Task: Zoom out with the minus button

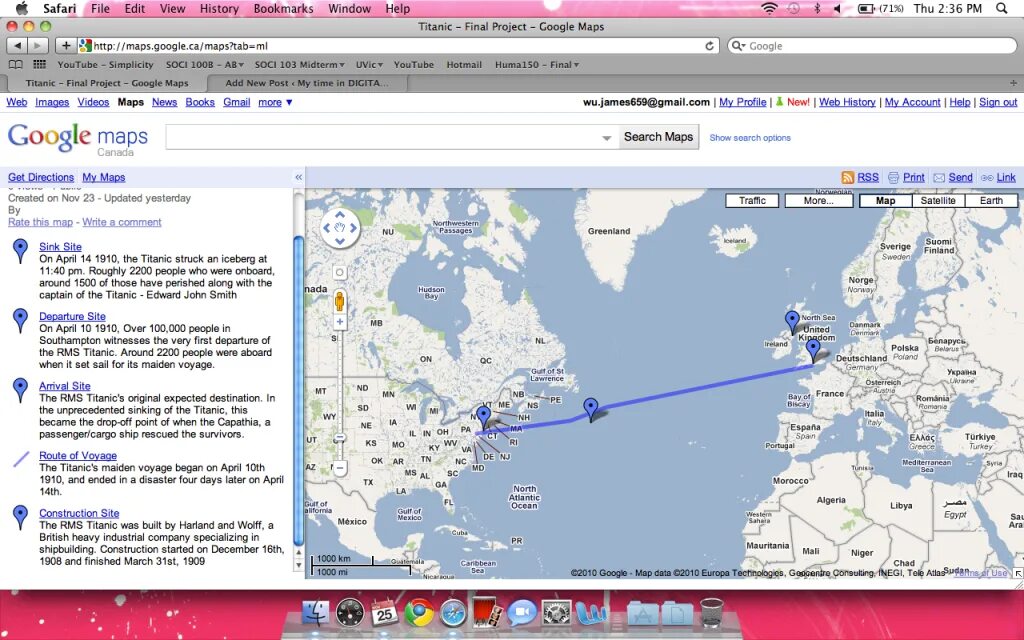Action: coord(340,468)
